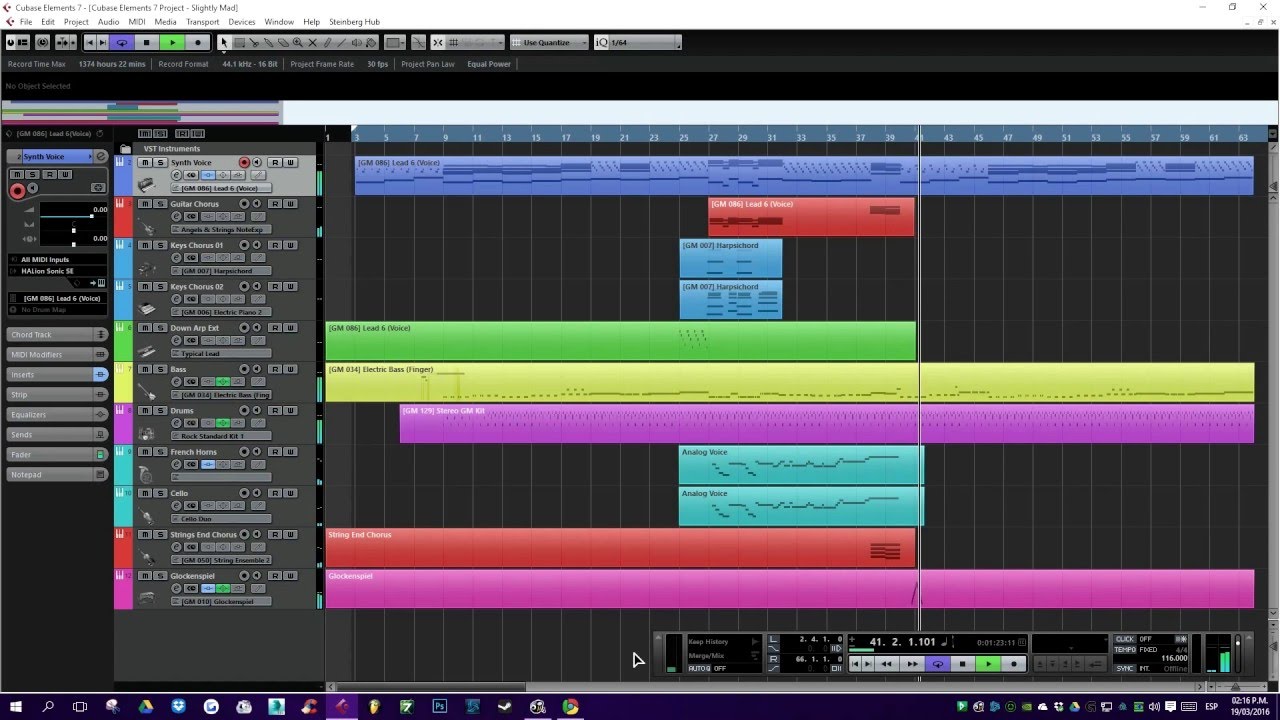Open the Project menu

point(76,22)
